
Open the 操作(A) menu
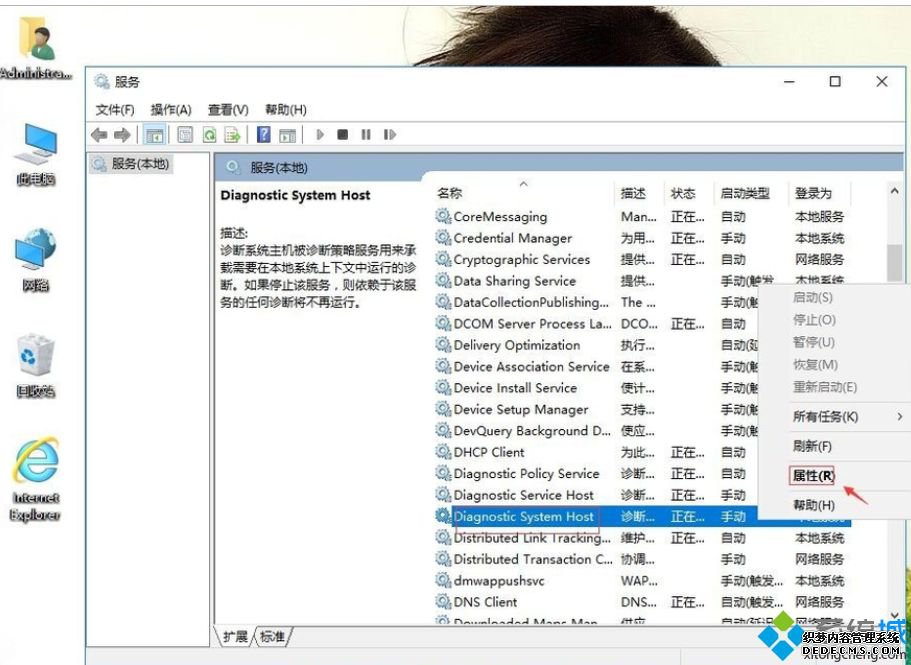(x=171, y=110)
